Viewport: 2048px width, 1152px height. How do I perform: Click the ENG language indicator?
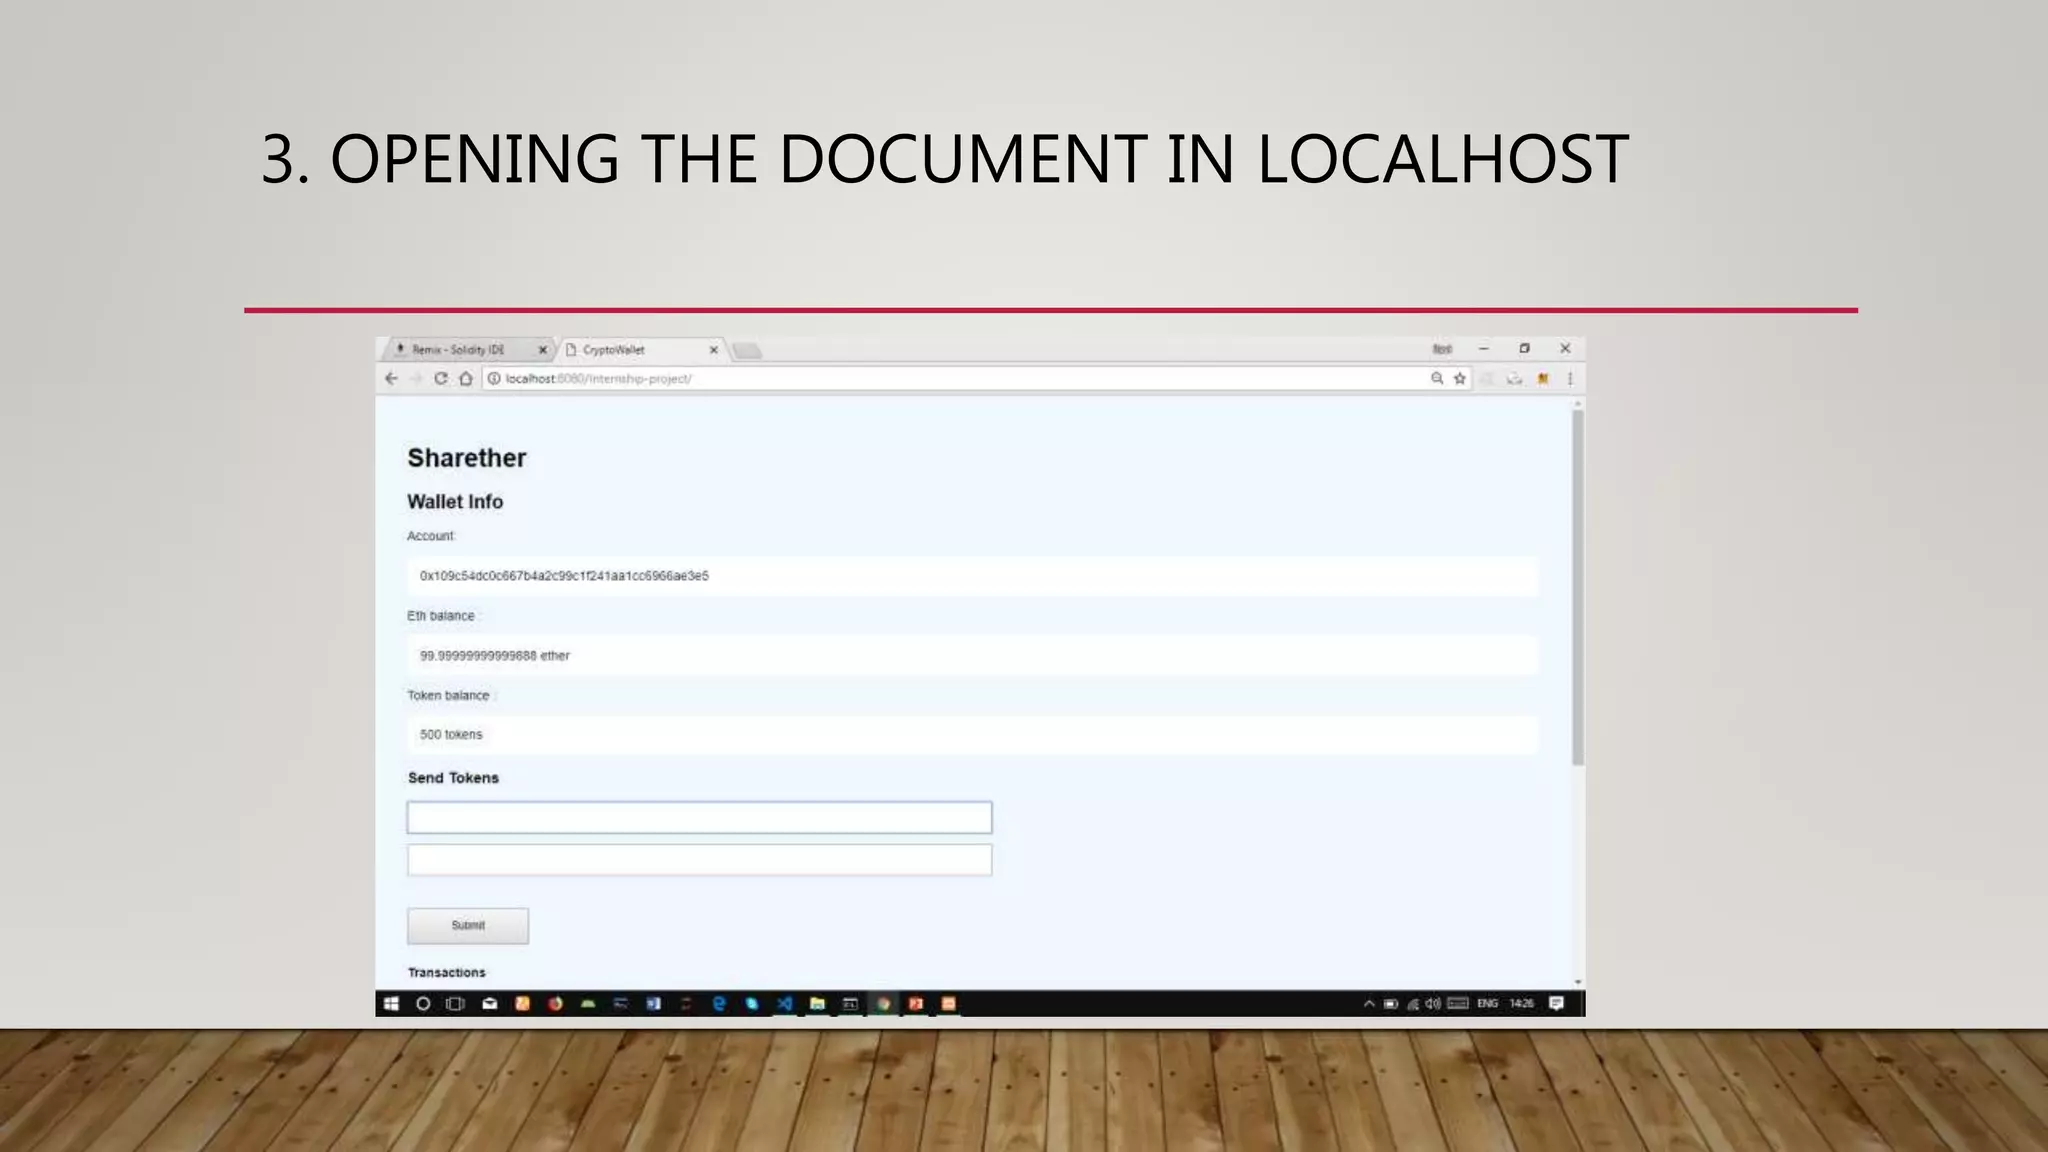pyautogui.click(x=1488, y=1004)
